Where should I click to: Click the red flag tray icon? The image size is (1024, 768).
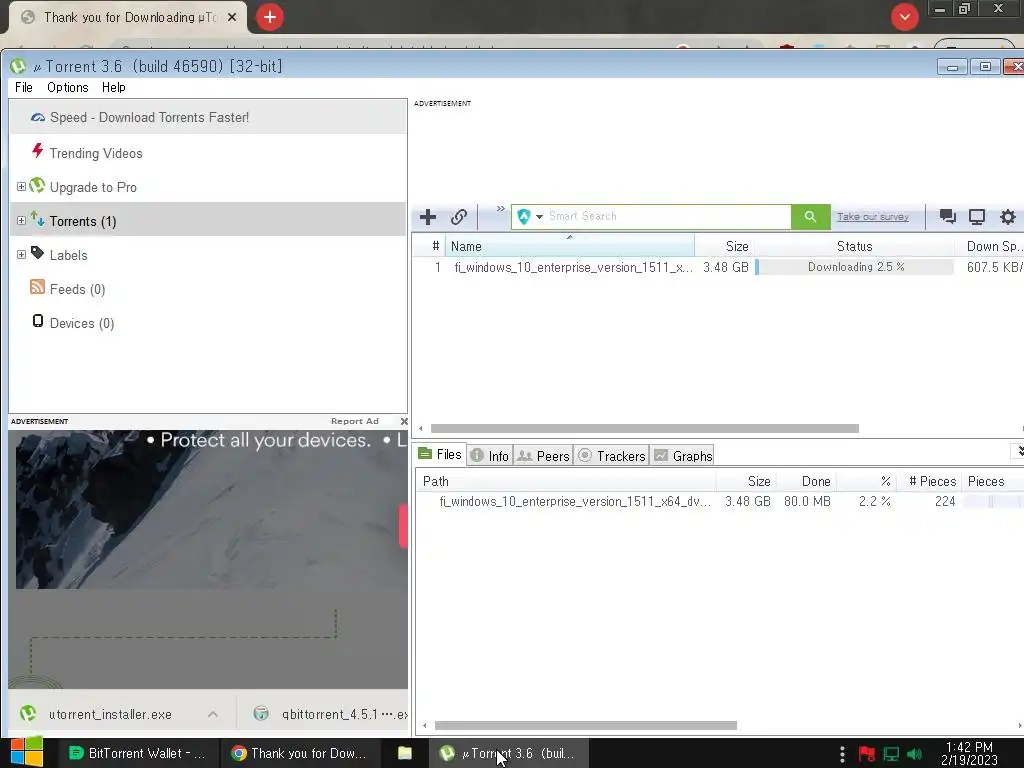(x=867, y=754)
